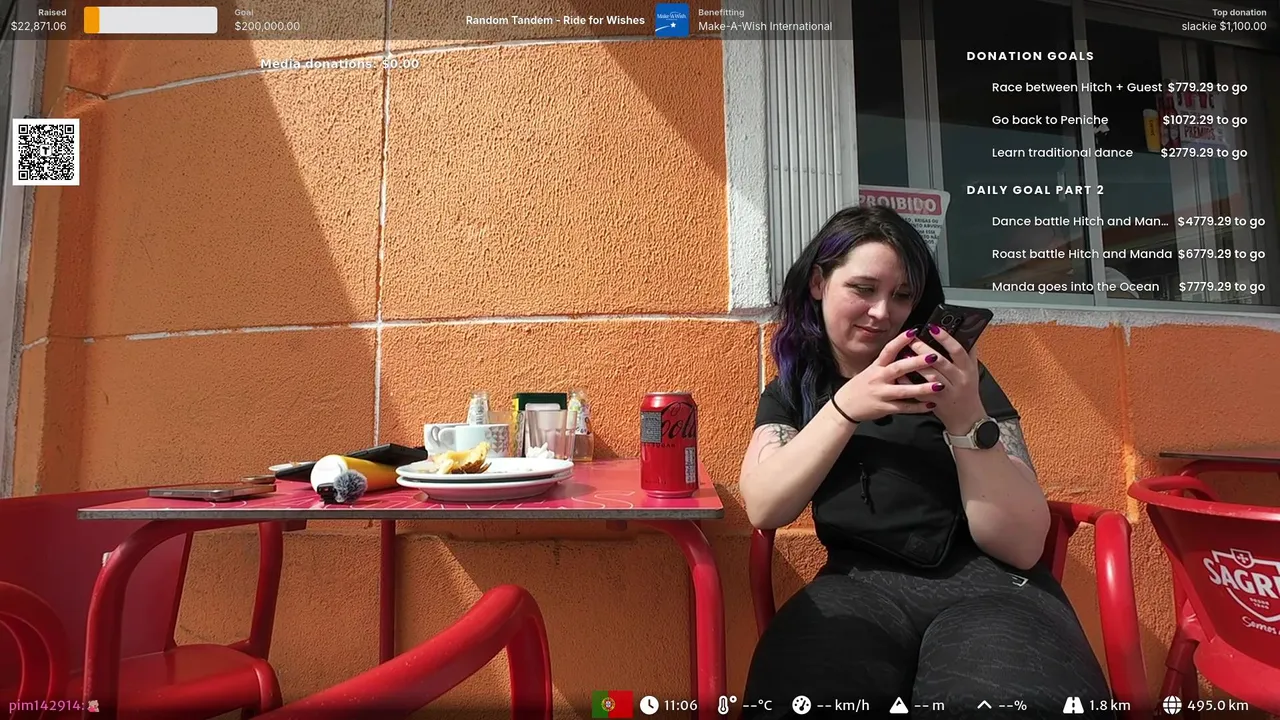Click the clock icon beside 11:06
1280x720 pixels.
[x=649, y=705]
